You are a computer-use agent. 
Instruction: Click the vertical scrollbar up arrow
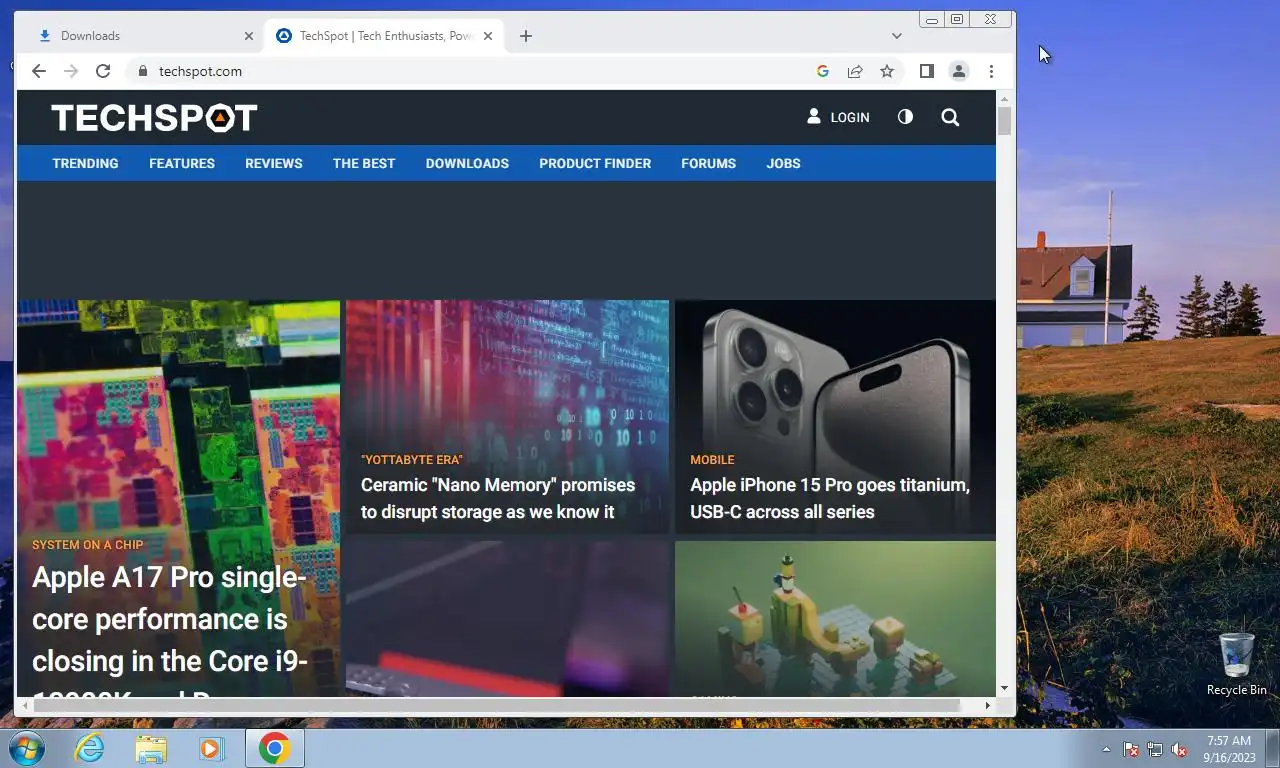click(x=1005, y=97)
